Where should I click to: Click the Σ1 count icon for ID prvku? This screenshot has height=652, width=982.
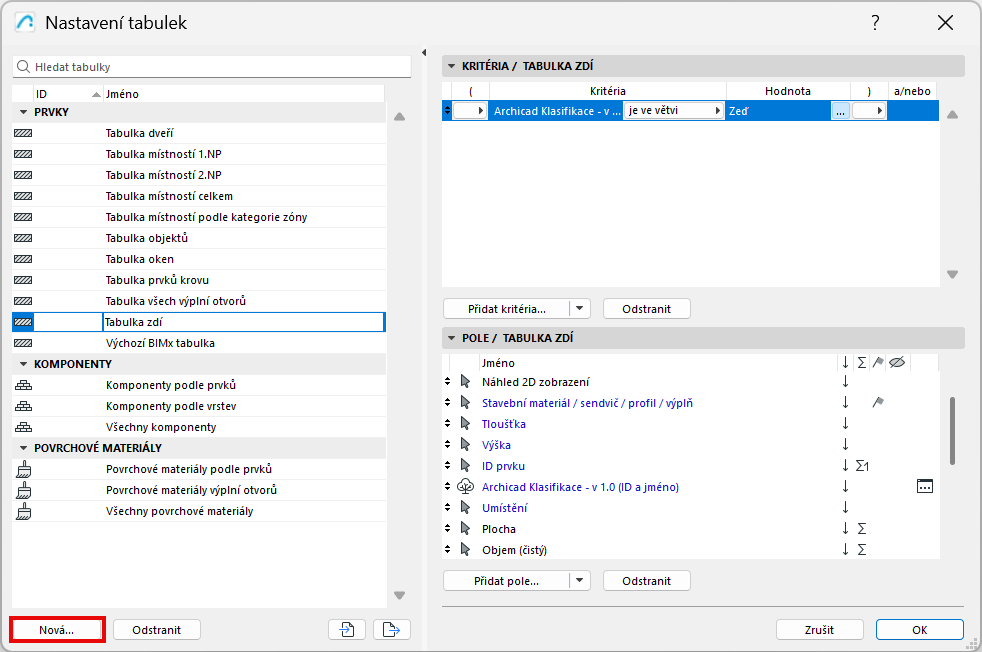click(x=862, y=465)
